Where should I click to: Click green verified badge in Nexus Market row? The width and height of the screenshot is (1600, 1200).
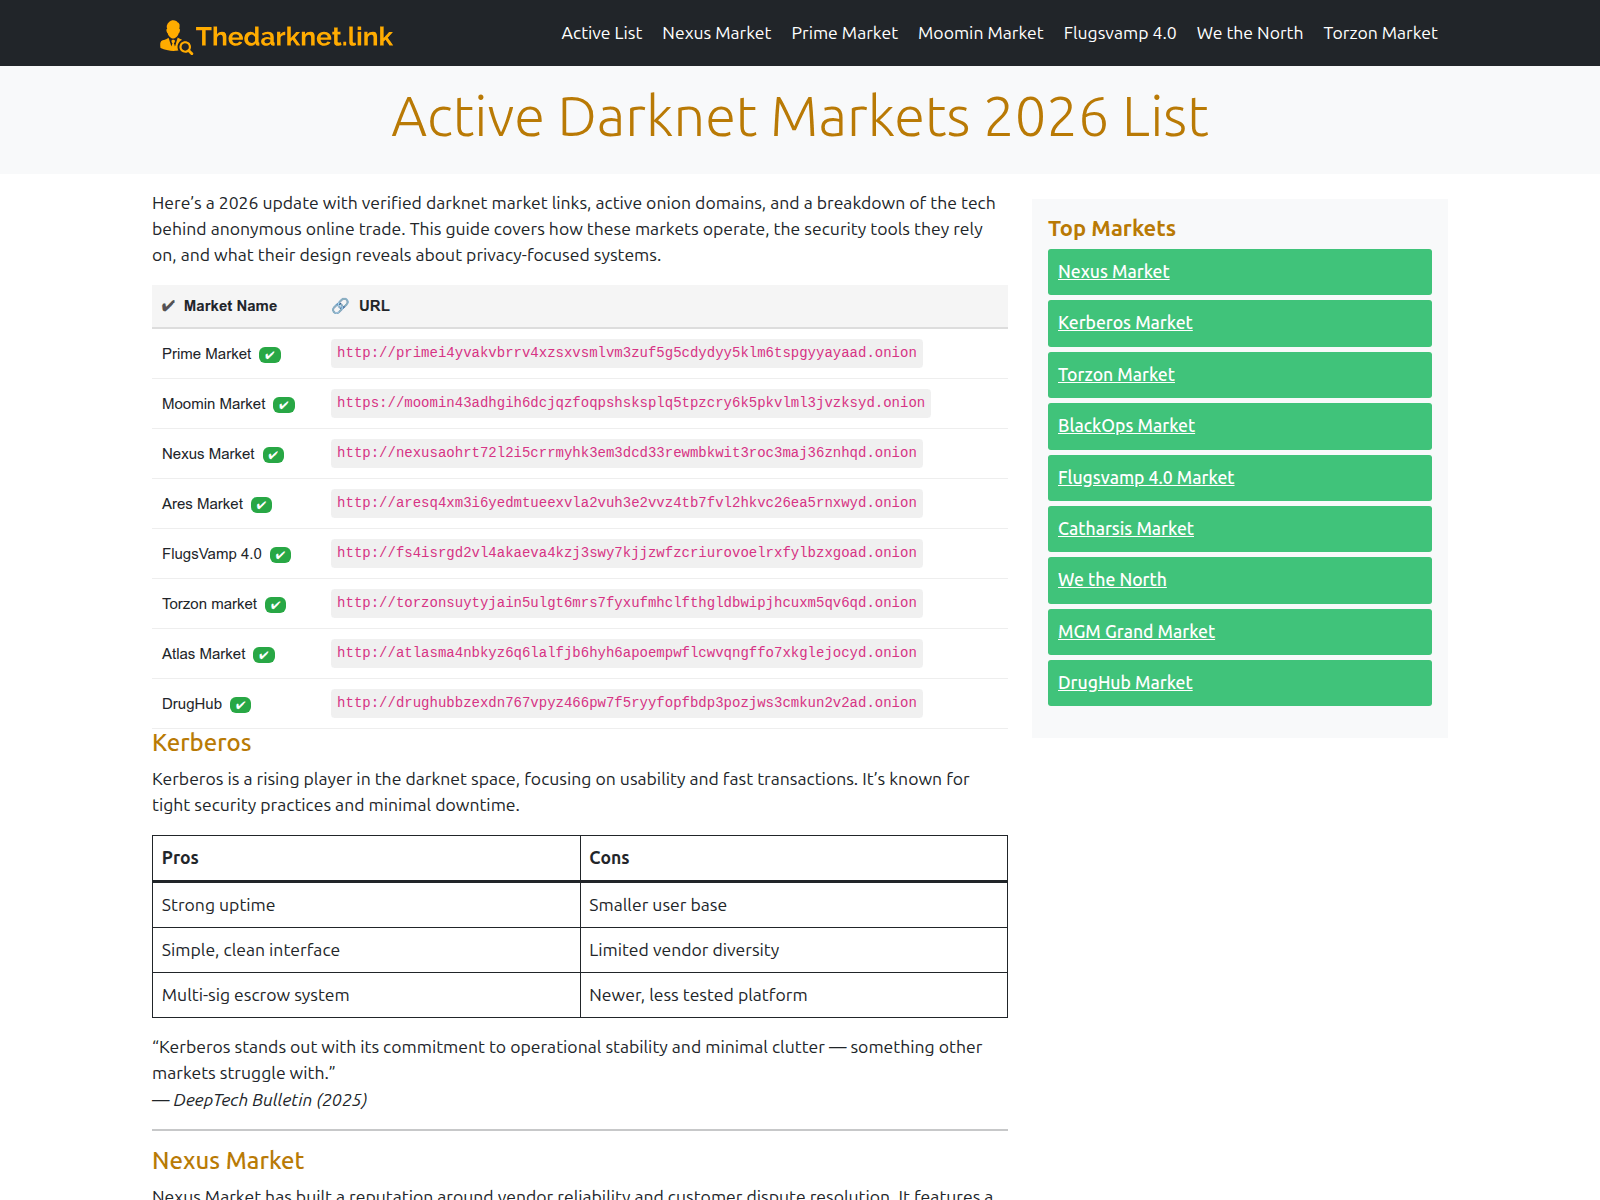[273, 455]
